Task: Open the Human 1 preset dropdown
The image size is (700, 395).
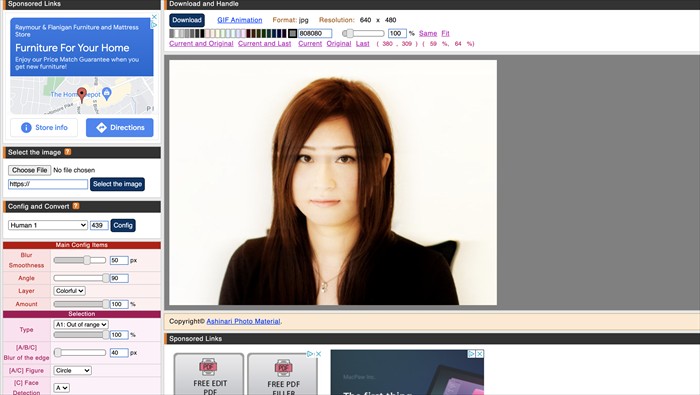Action: pyautogui.click(x=48, y=225)
